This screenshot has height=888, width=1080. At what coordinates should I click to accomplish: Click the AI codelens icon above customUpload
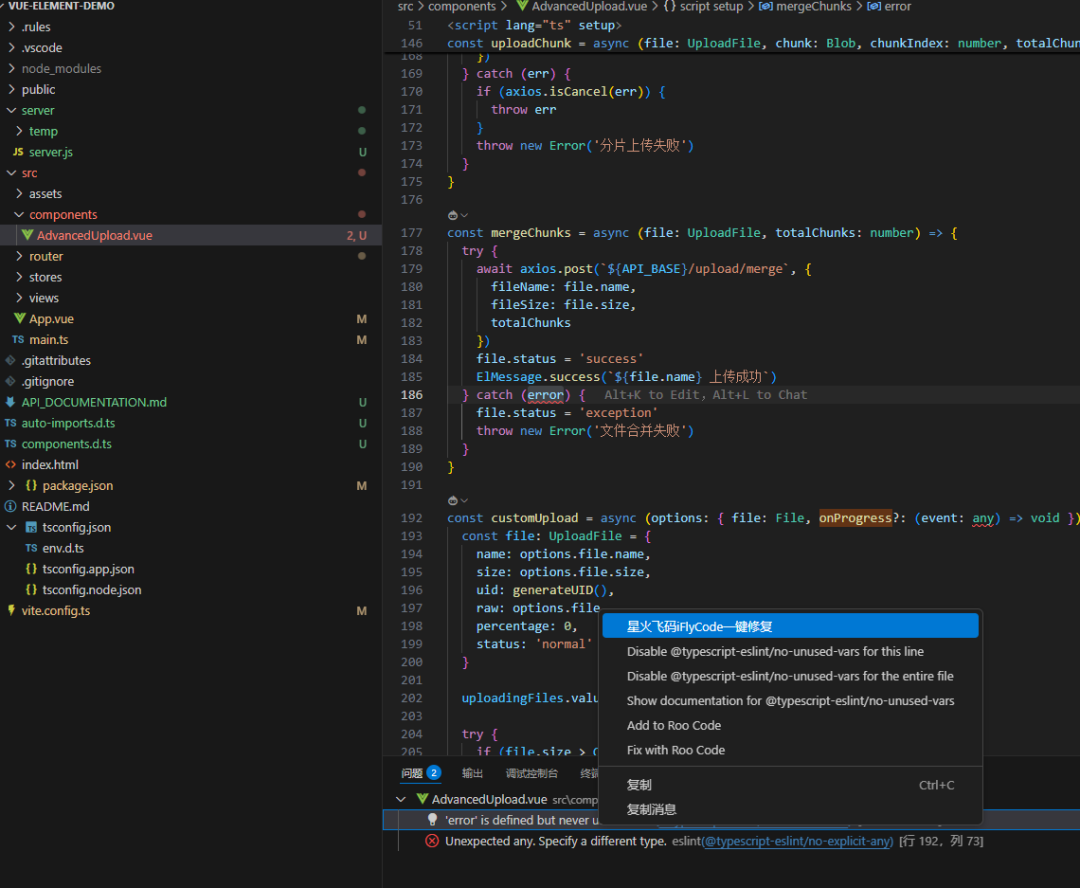tap(453, 501)
